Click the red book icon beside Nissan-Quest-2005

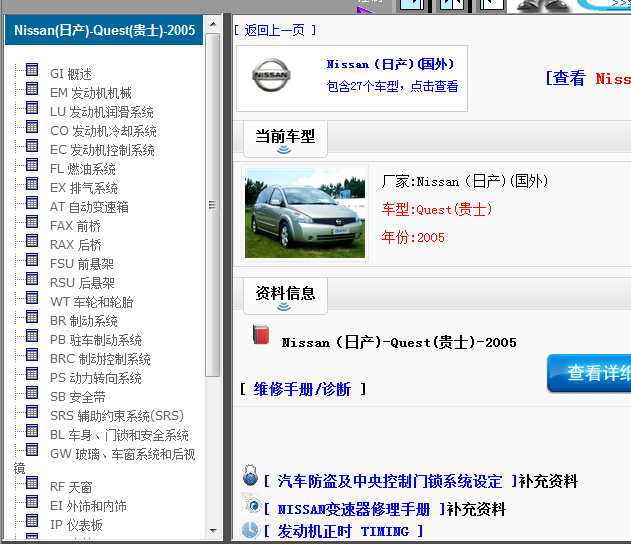(261, 335)
